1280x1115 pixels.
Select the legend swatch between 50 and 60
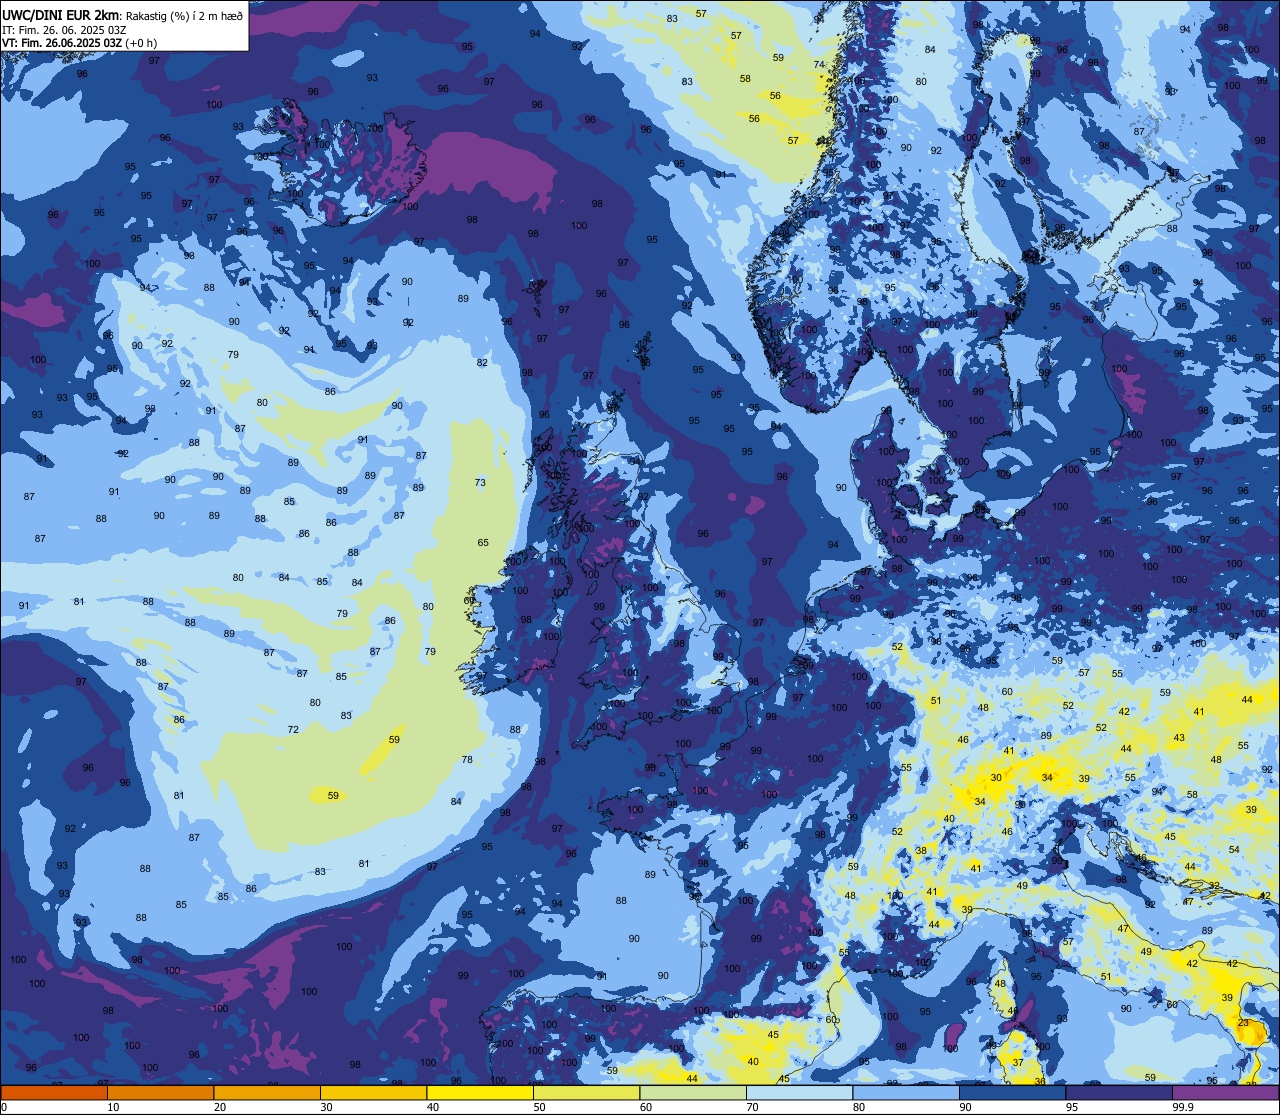click(x=586, y=1092)
